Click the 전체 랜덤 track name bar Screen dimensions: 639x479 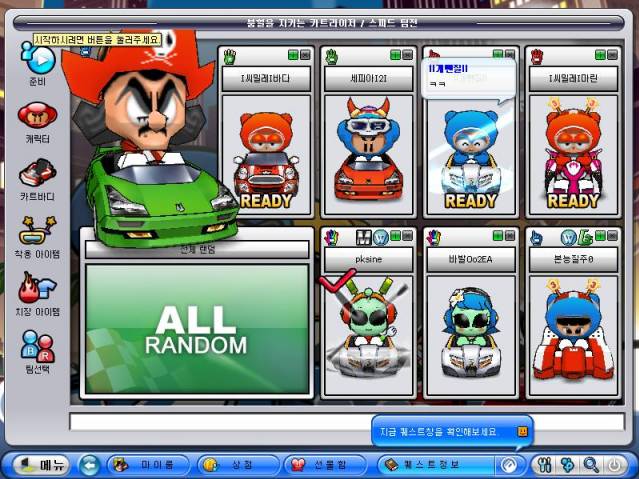tap(197, 249)
